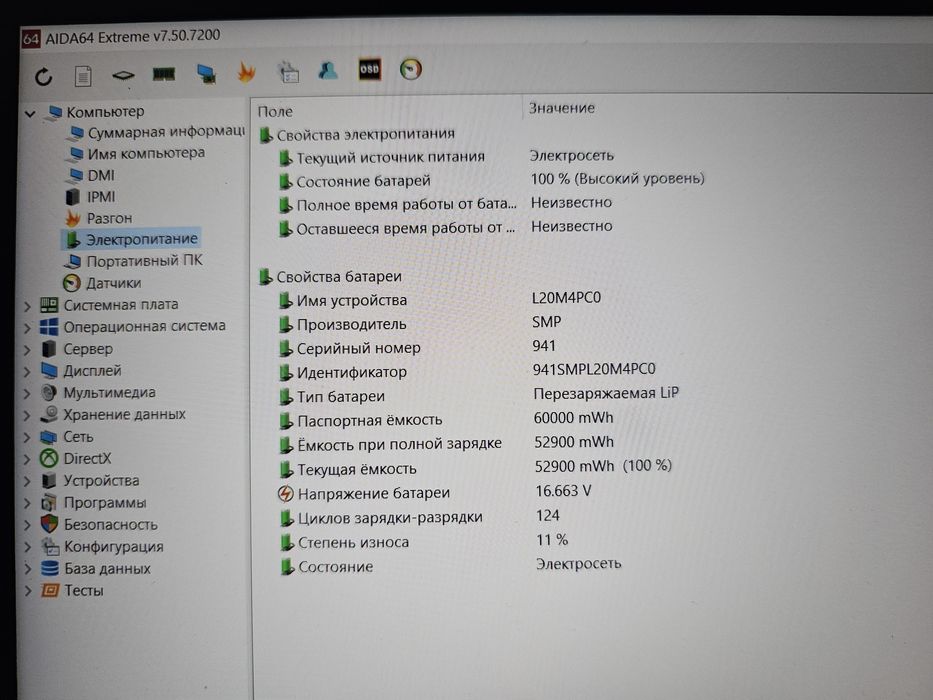Expand the Мультимедиа tree node
This screenshot has width=933, height=700.
pos(27,393)
